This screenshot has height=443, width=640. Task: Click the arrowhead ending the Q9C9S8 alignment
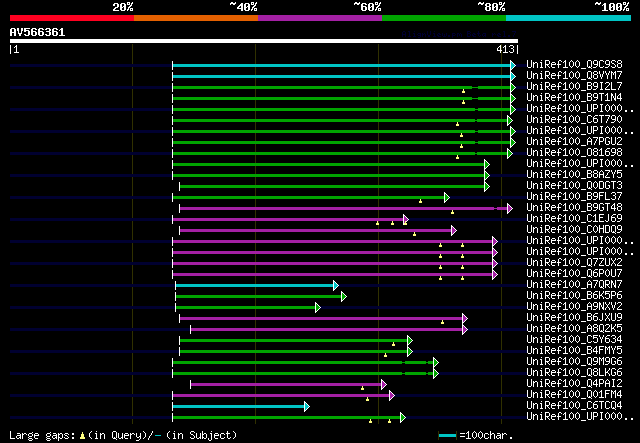tap(513, 65)
